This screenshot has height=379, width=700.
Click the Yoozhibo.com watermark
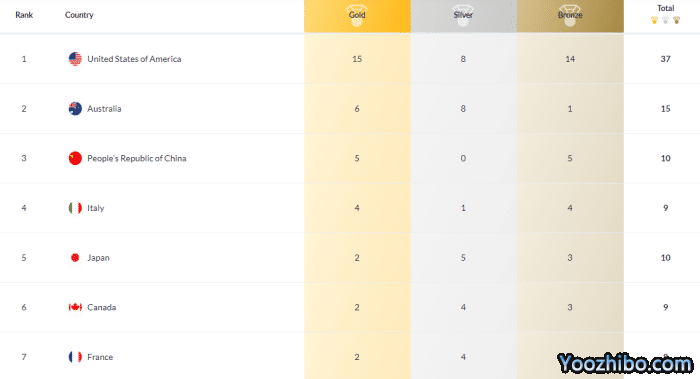point(625,363)
